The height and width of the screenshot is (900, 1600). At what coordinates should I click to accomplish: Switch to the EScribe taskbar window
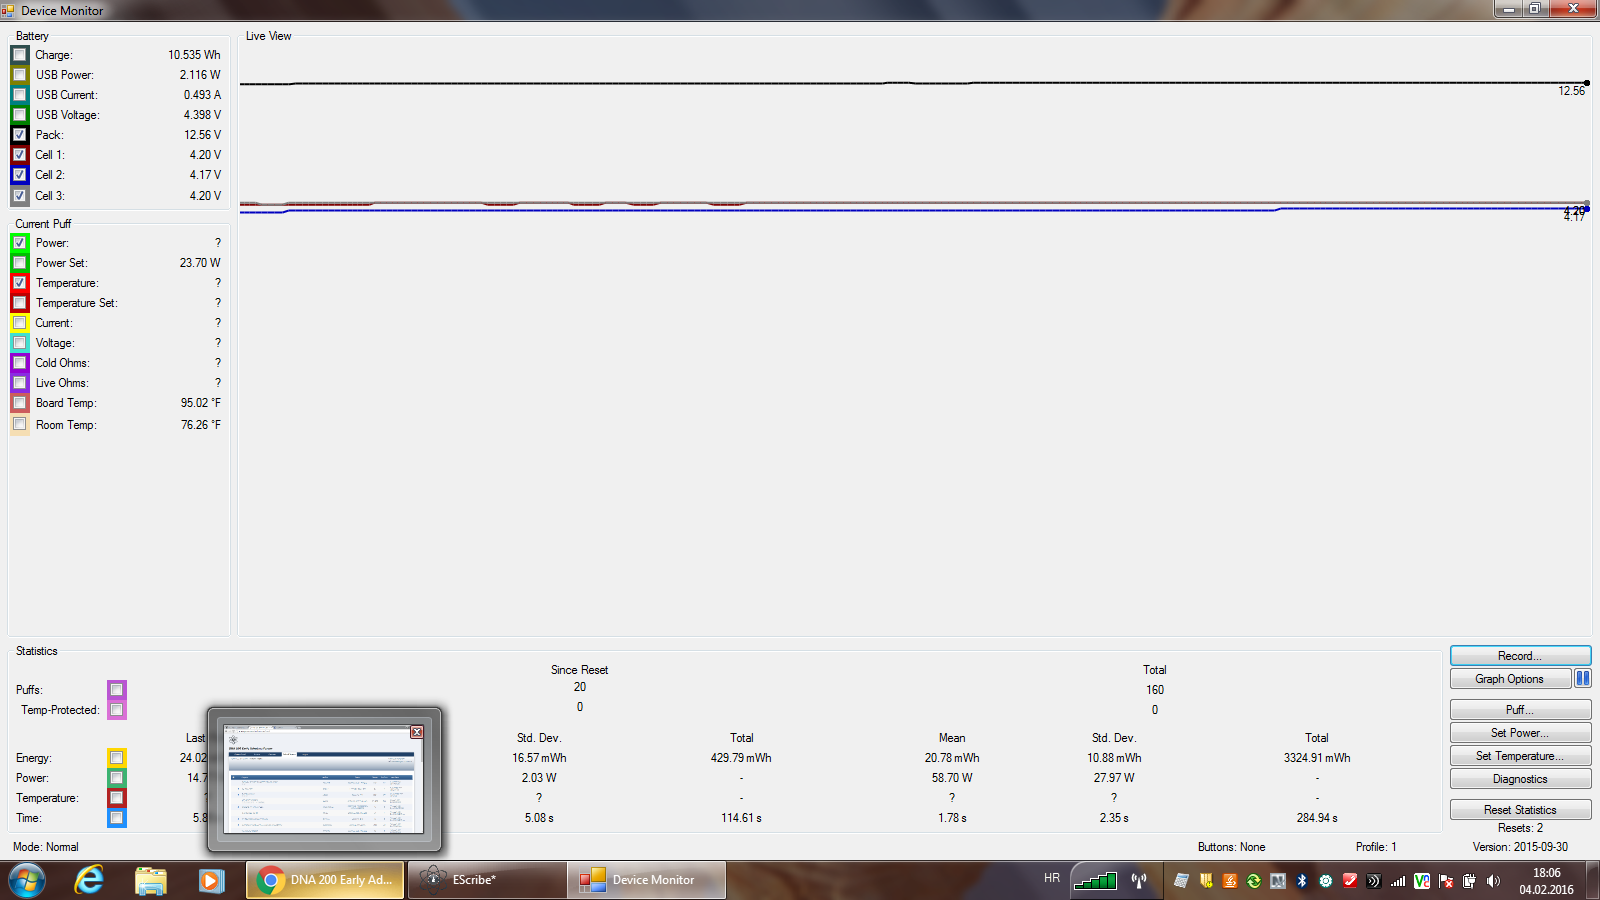click(486, 880)
